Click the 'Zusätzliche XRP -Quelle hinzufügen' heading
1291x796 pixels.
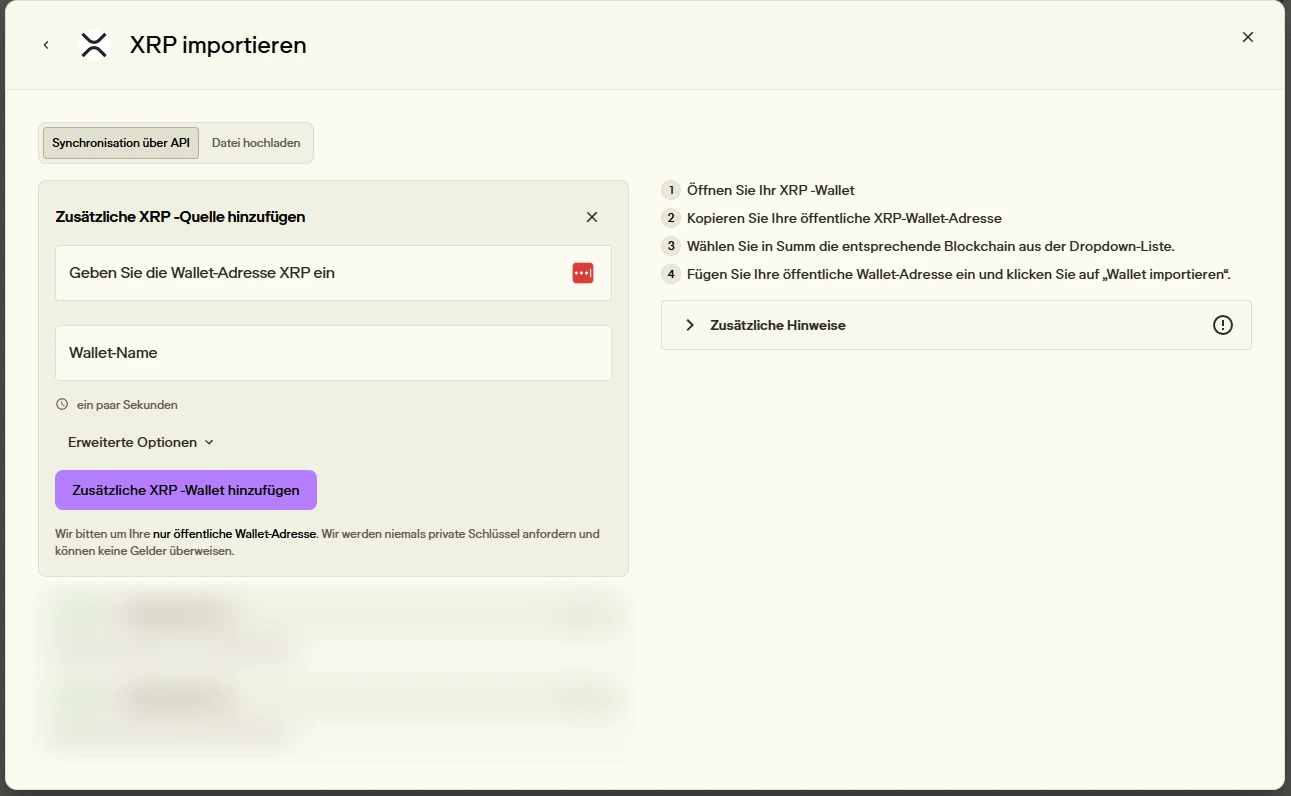click(181, 217)
